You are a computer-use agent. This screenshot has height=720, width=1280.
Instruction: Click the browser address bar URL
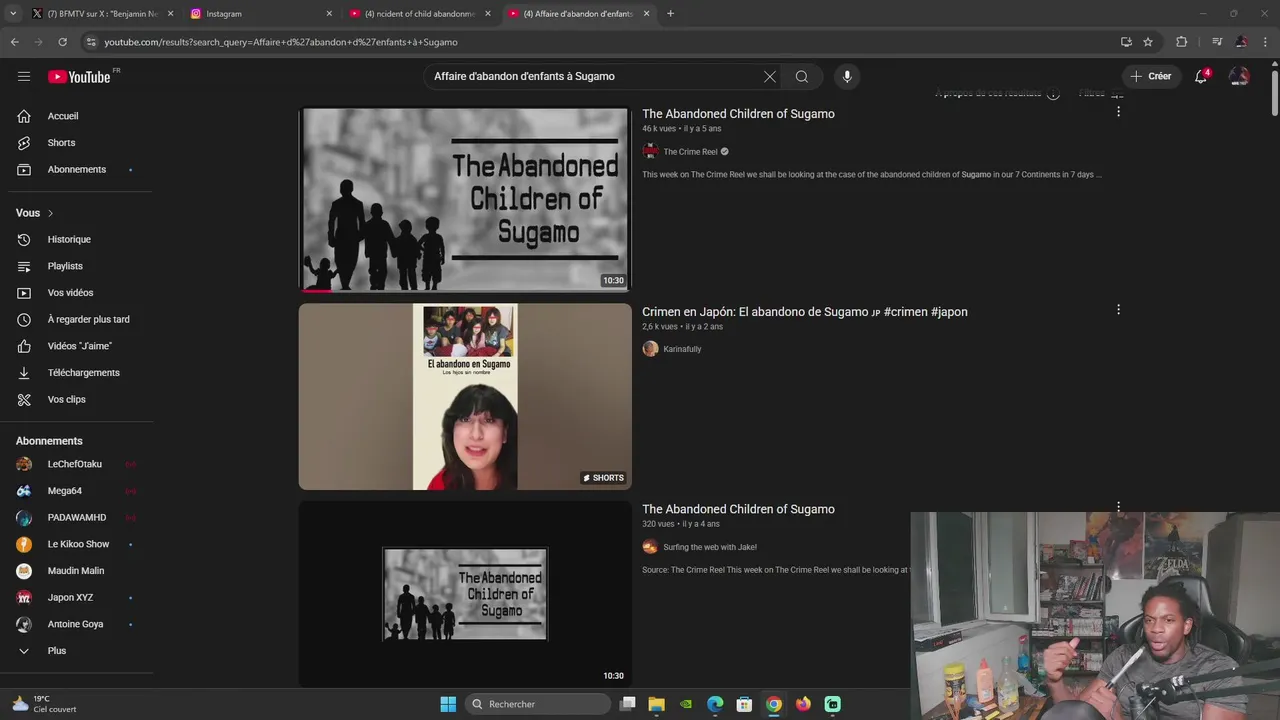point(281,42)
